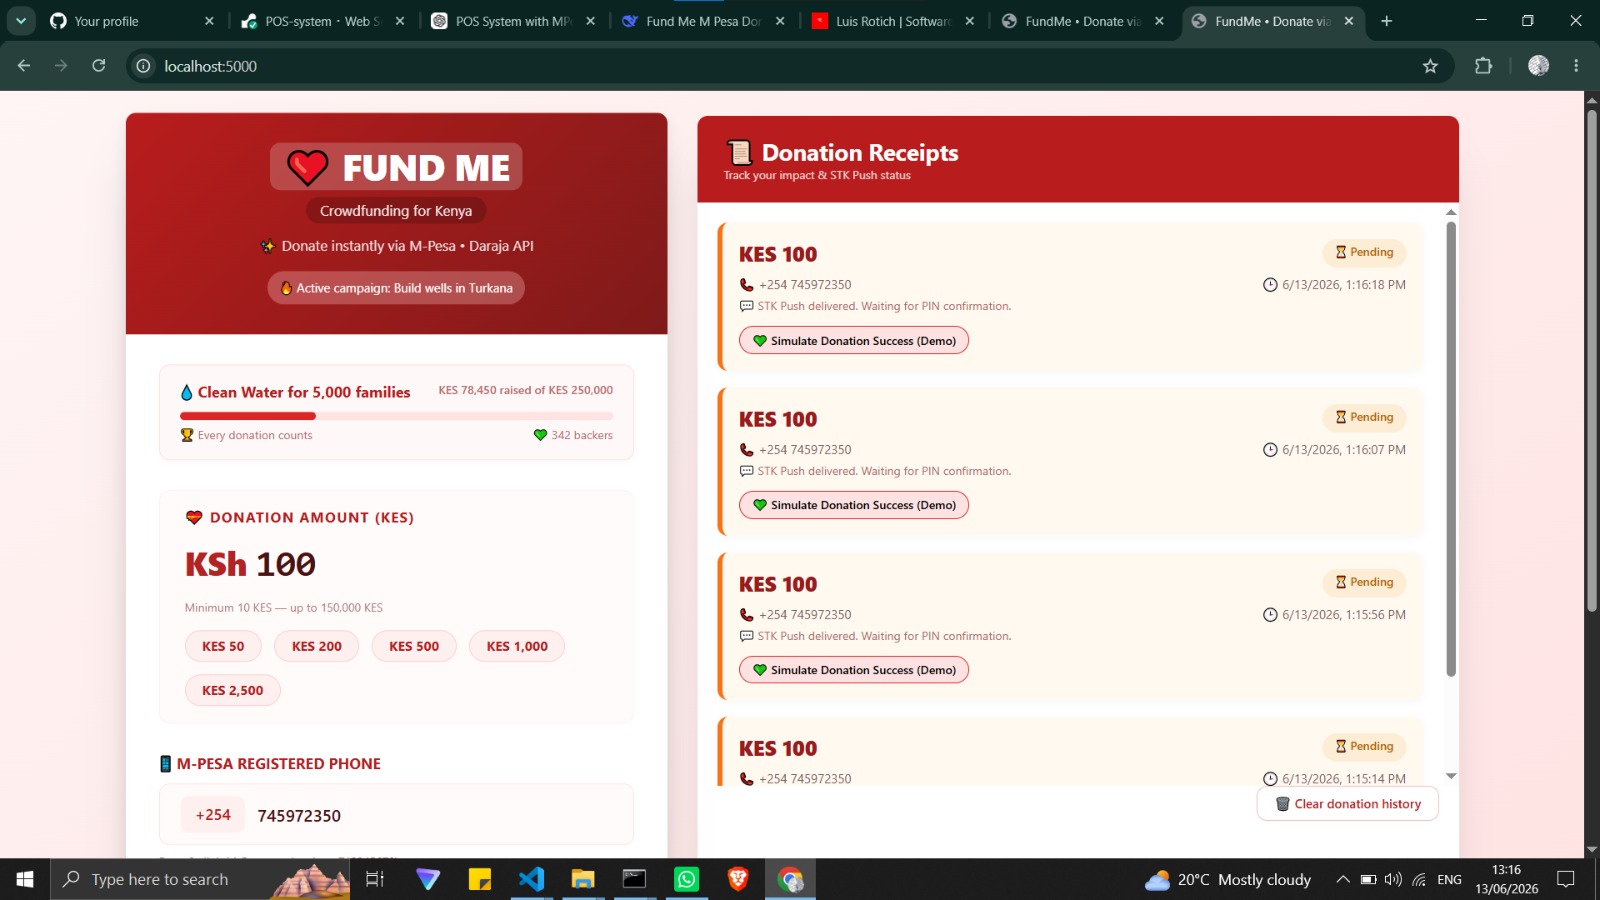1600x900 pixels.
Task: Click the trash icon in Clear donation history
Action: pyautogui.click(x=1282, y=804)
